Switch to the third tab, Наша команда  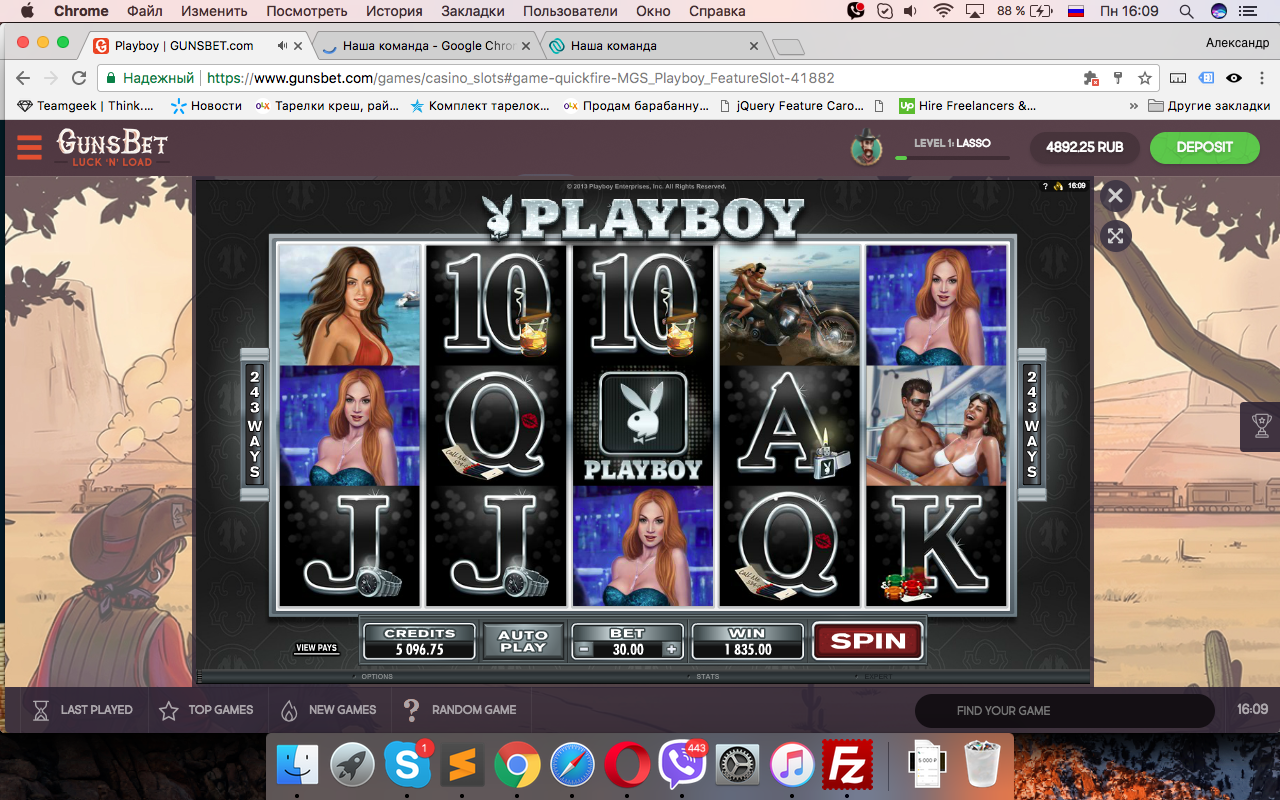(655, 46)
